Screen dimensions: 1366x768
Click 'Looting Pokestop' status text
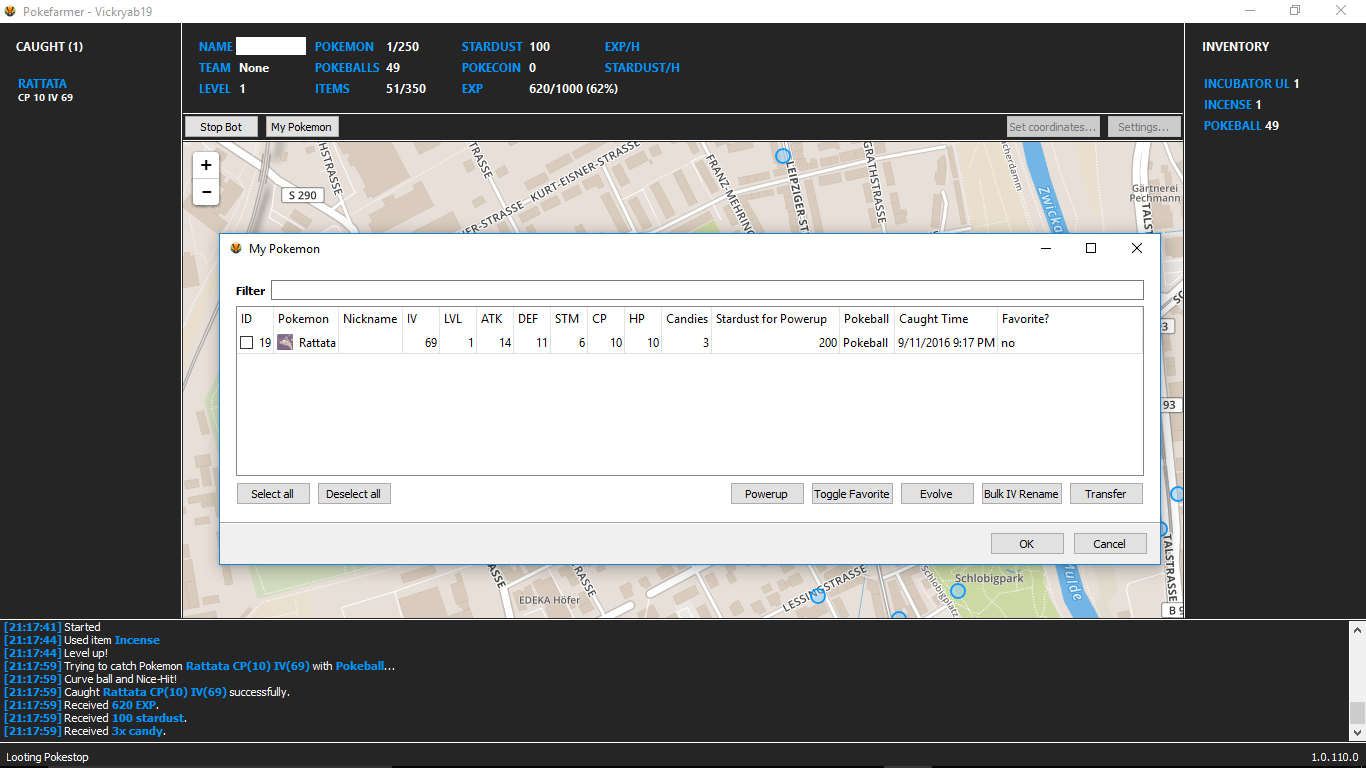pyautogui.click(x=48, y=757)
